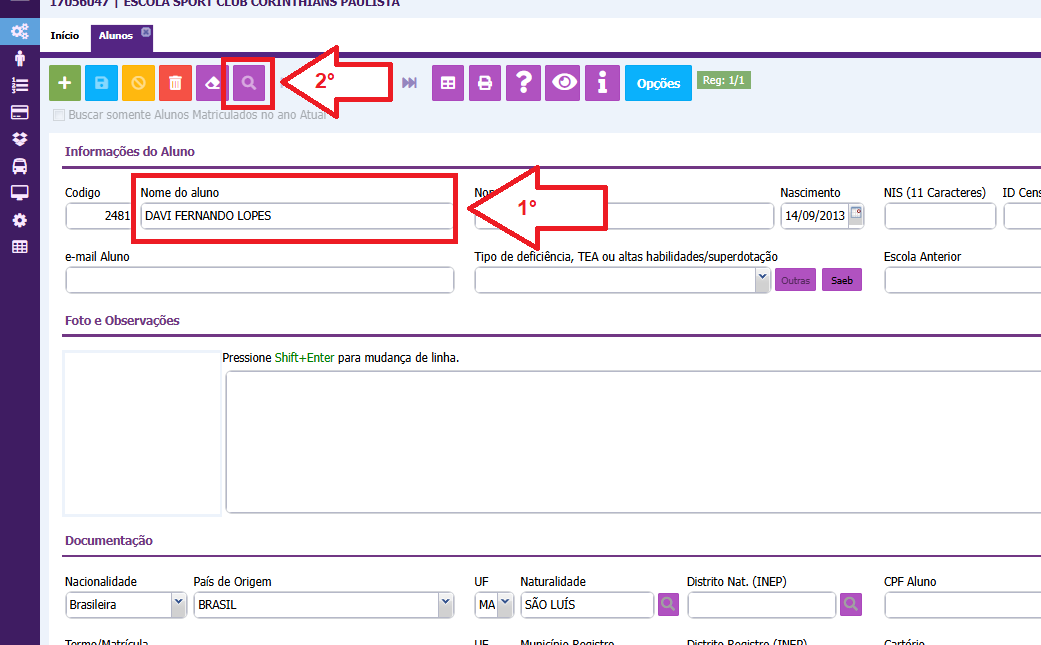This screenshot has height=645, width=1041.
Task: Open the info icon in the toolbar
Action: point(602,83)
